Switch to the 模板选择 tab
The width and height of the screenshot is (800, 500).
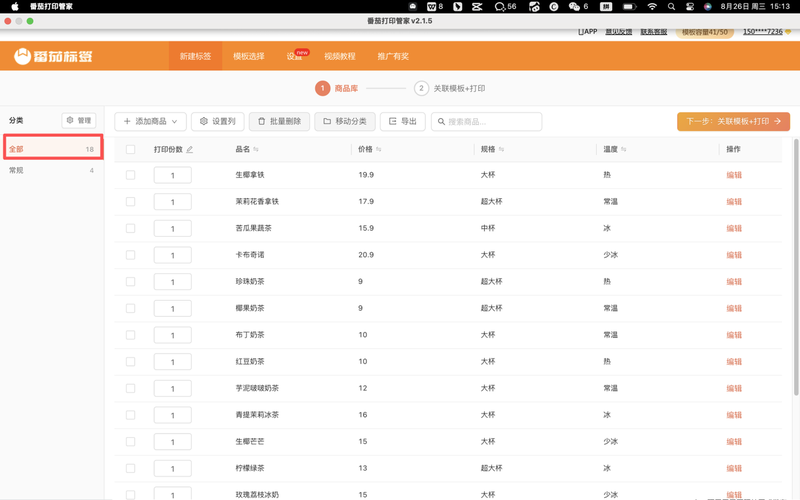[249, 56]
